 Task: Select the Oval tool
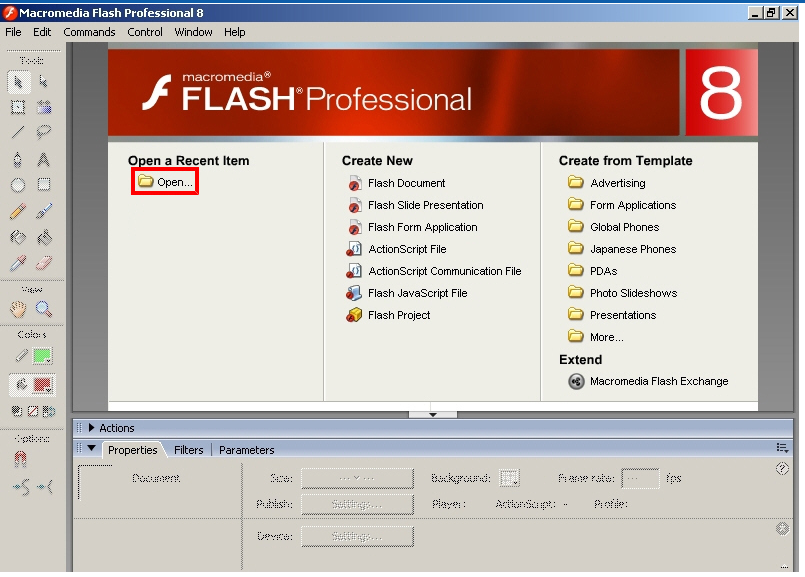pyautogui.click(x=18, y=184)
